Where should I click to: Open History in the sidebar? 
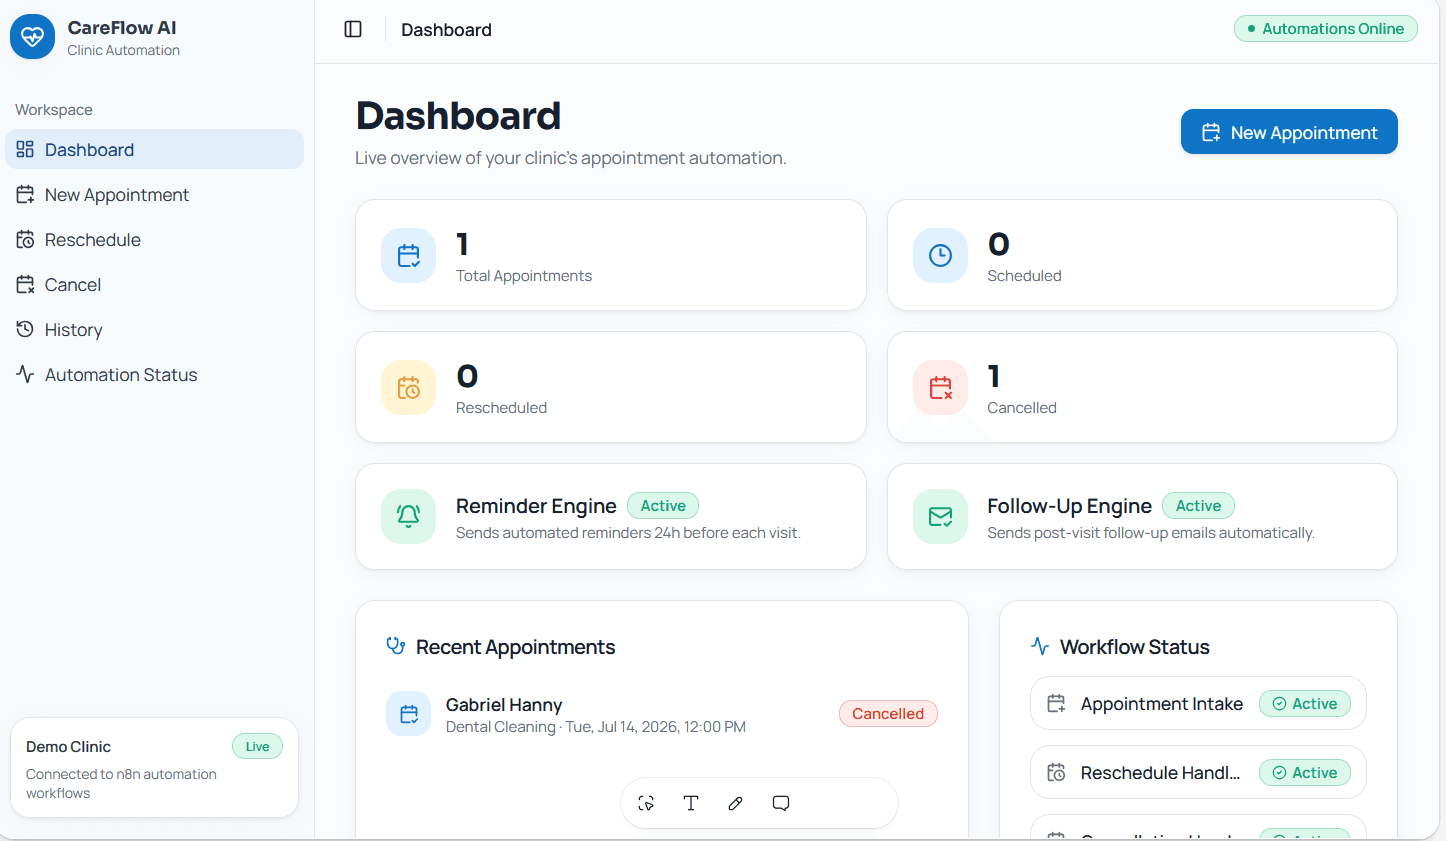tap(155, 329)
